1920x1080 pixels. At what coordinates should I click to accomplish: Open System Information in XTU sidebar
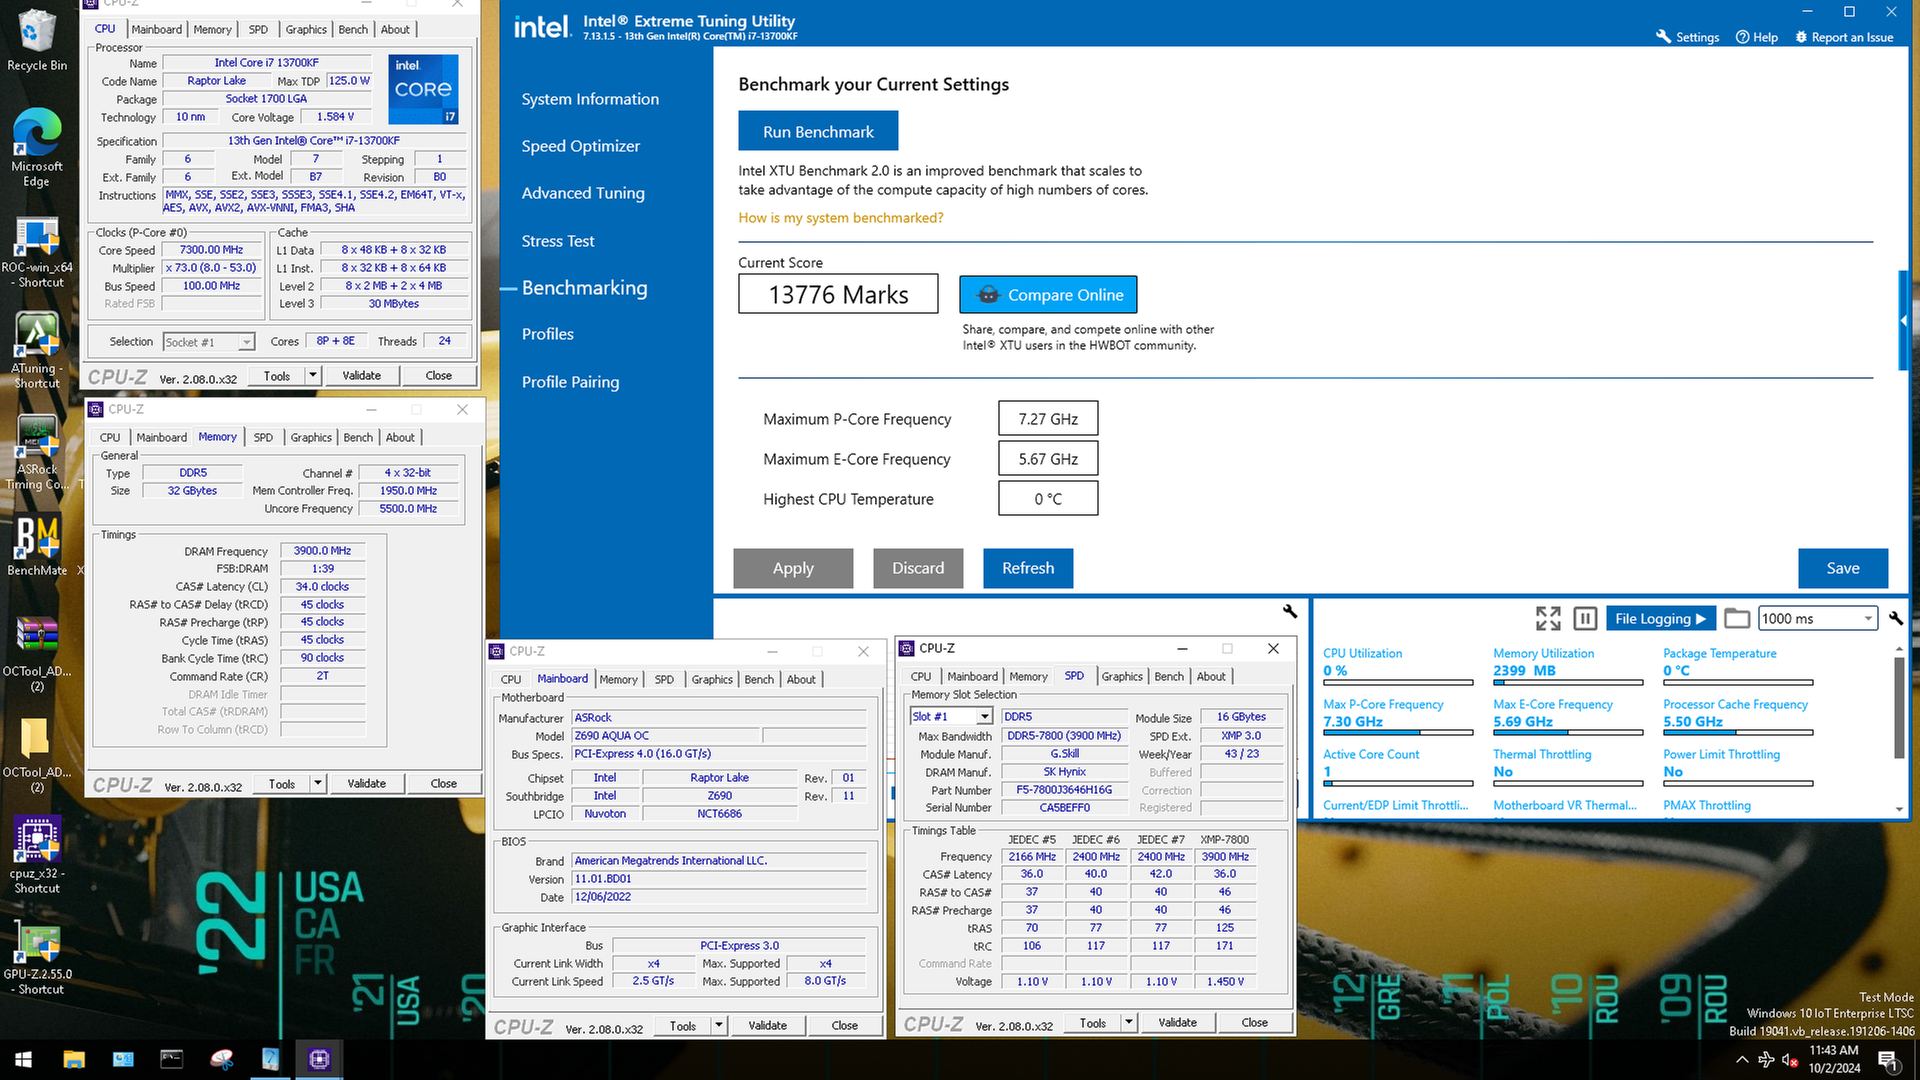click(x=590, y=99)
